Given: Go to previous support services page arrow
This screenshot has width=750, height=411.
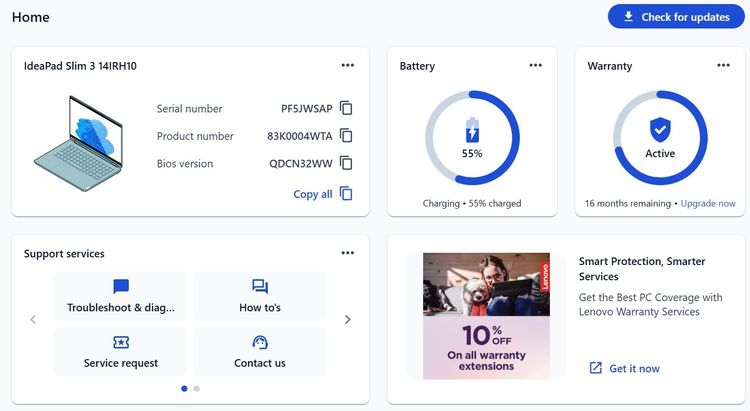Looking at the screenshot, I should tap(33, 319).
